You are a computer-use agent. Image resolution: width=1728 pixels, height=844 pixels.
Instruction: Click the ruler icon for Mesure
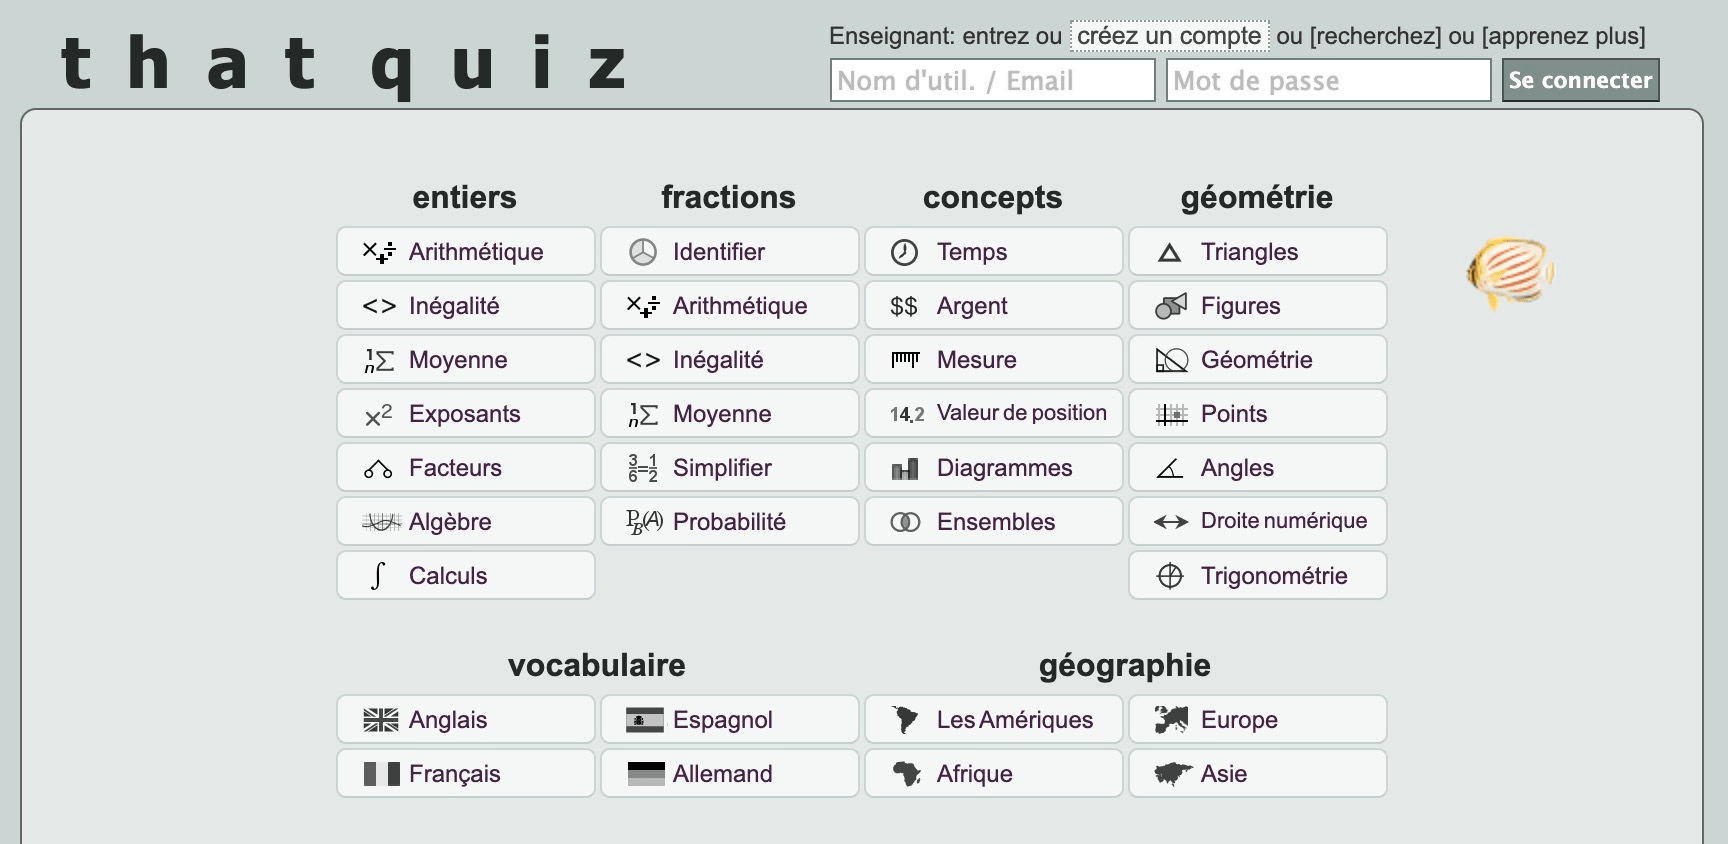(905, 359)
